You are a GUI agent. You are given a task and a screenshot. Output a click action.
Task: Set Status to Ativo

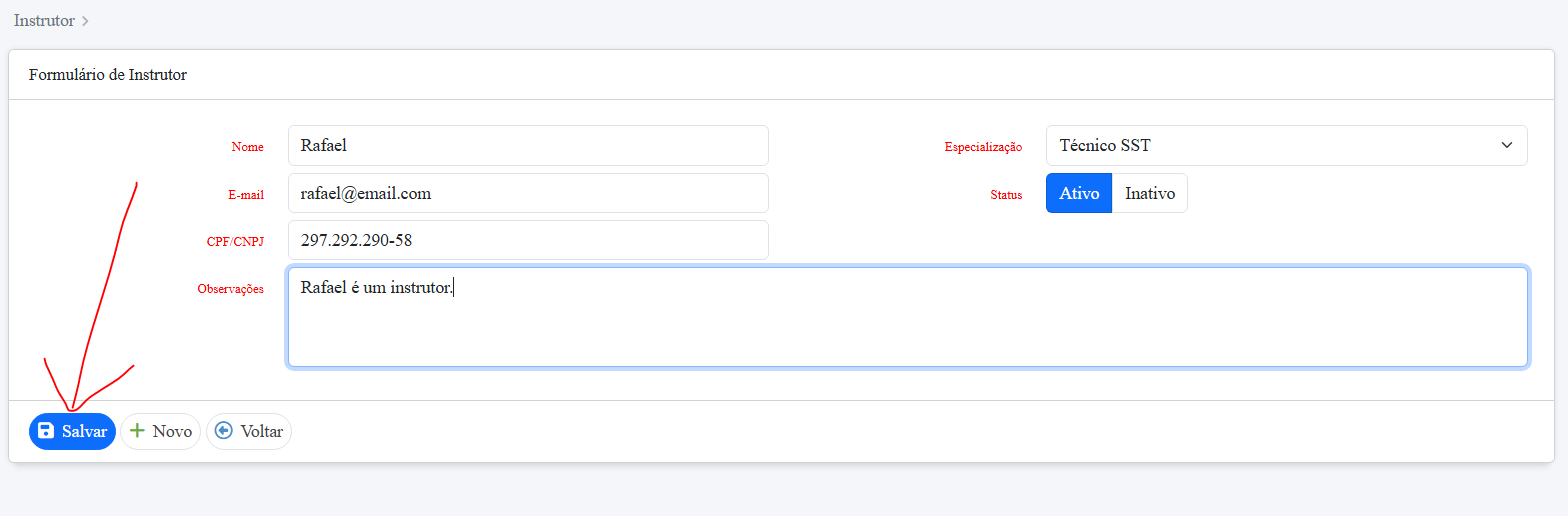pos(1079,193)
